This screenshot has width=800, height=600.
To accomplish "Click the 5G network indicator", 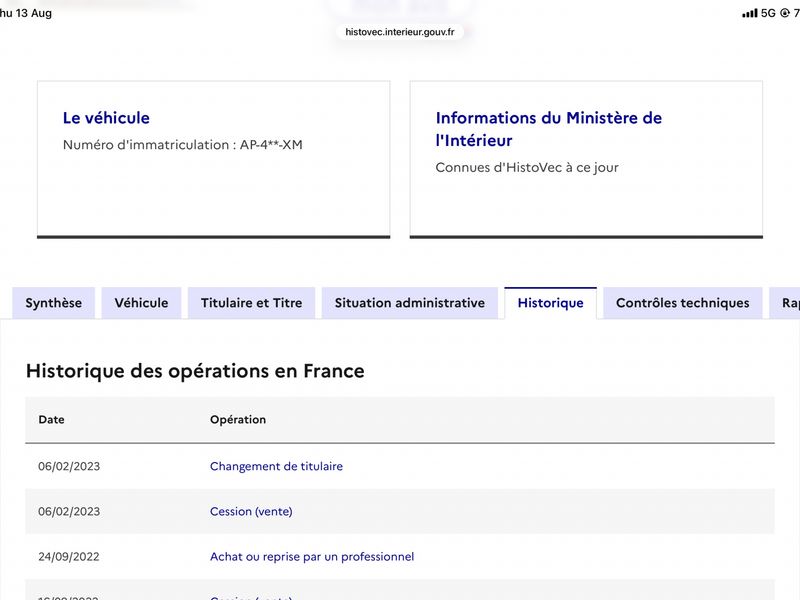I will [x=768, y=13].
